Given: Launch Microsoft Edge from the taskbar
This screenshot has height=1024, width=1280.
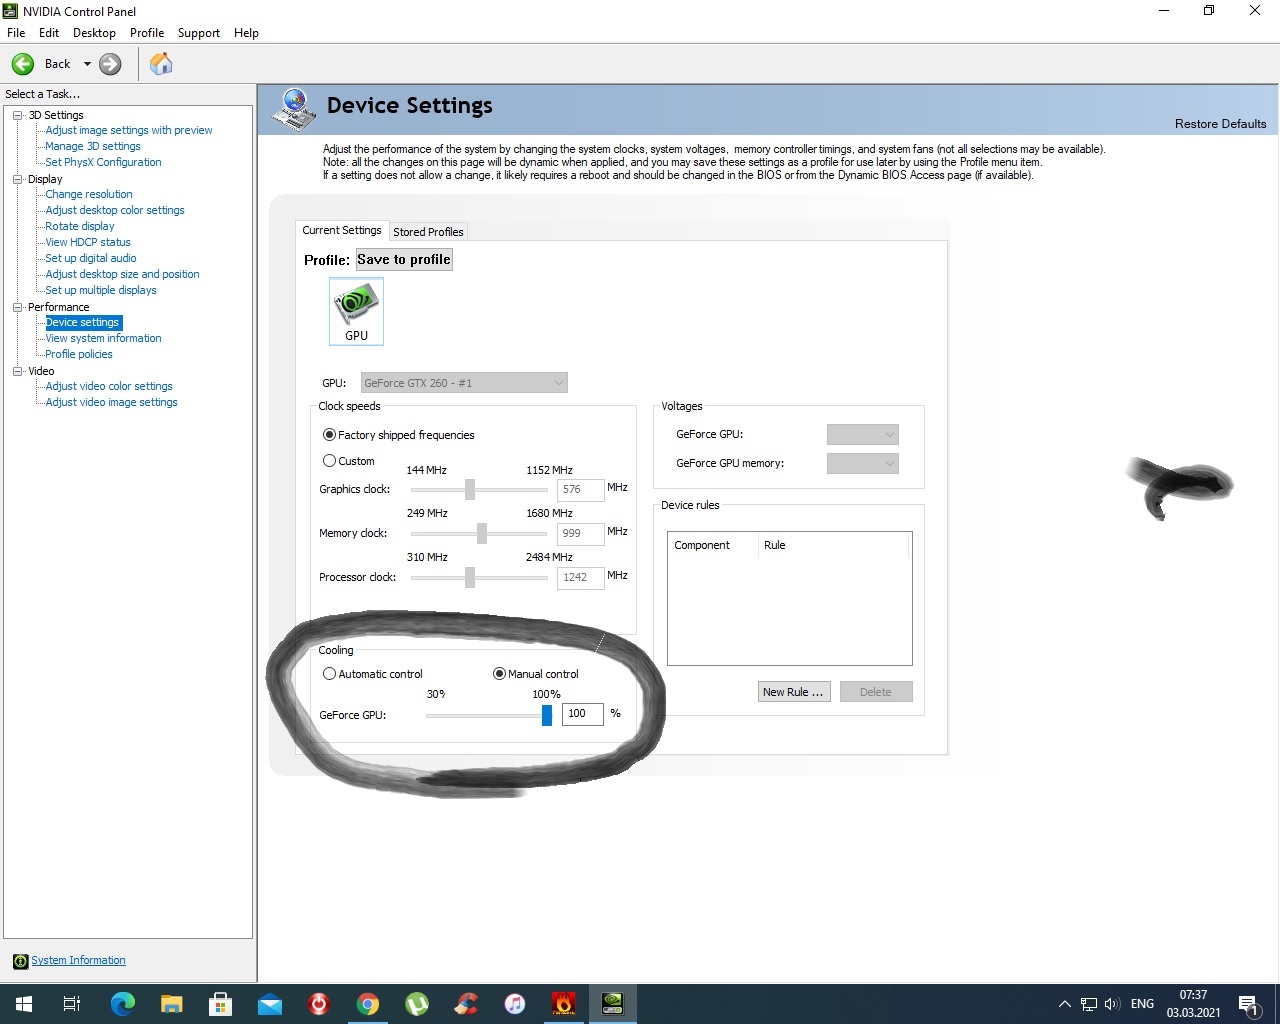Looking at the screenshot, I should (122, 1004).
